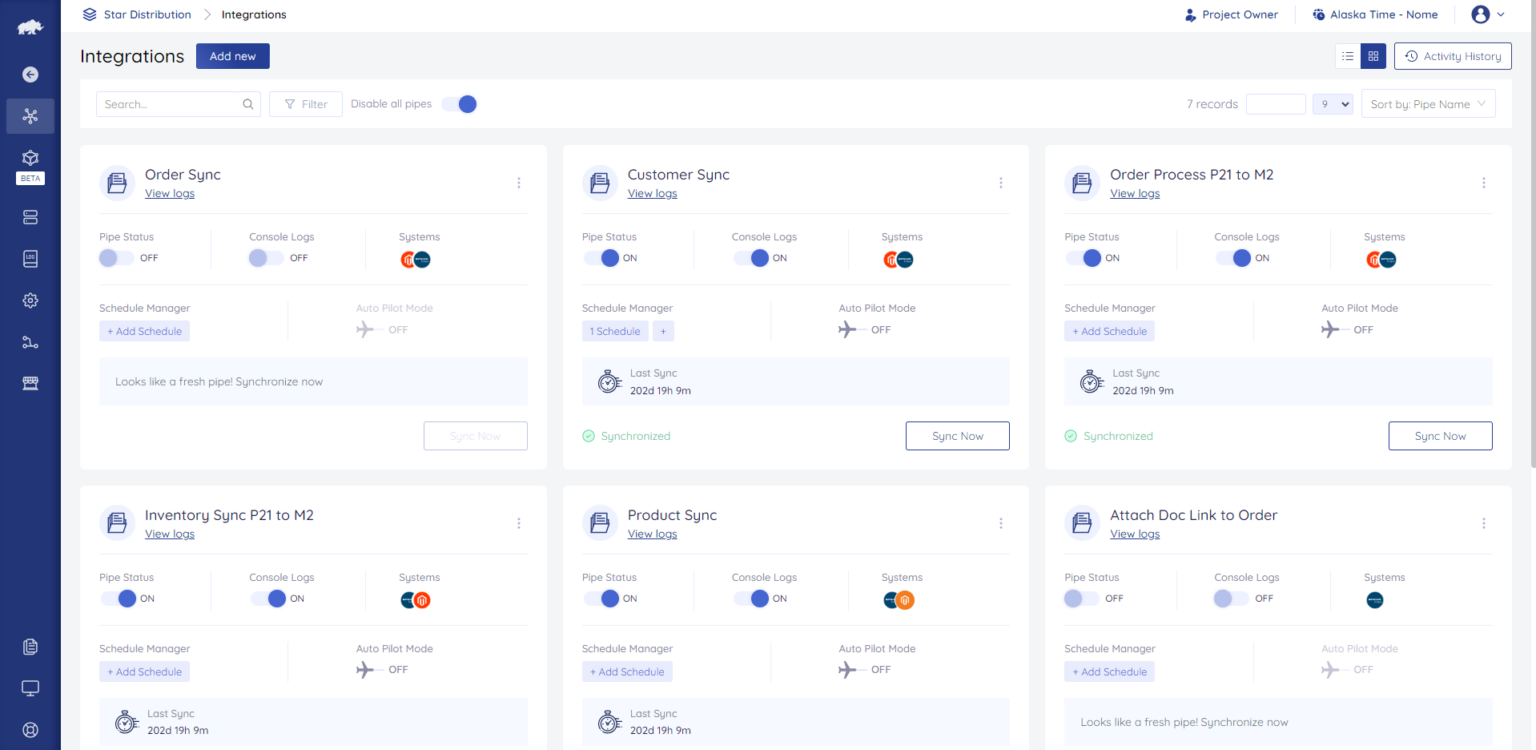Viewport: 1536px width, 750px height.
Task: Turn off the Disable all pipes toggle
Action: pyautogui.click(x=459, y=103)
